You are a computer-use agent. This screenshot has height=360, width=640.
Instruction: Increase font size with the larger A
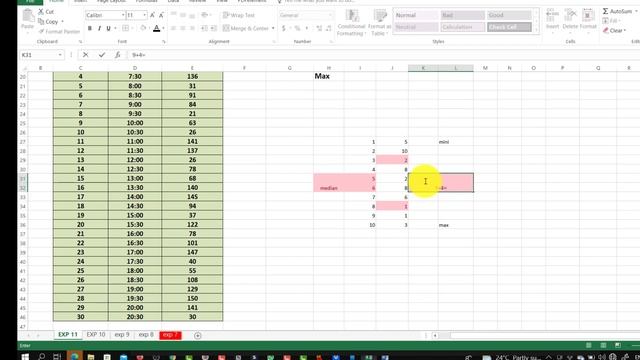tap(152, 15)
